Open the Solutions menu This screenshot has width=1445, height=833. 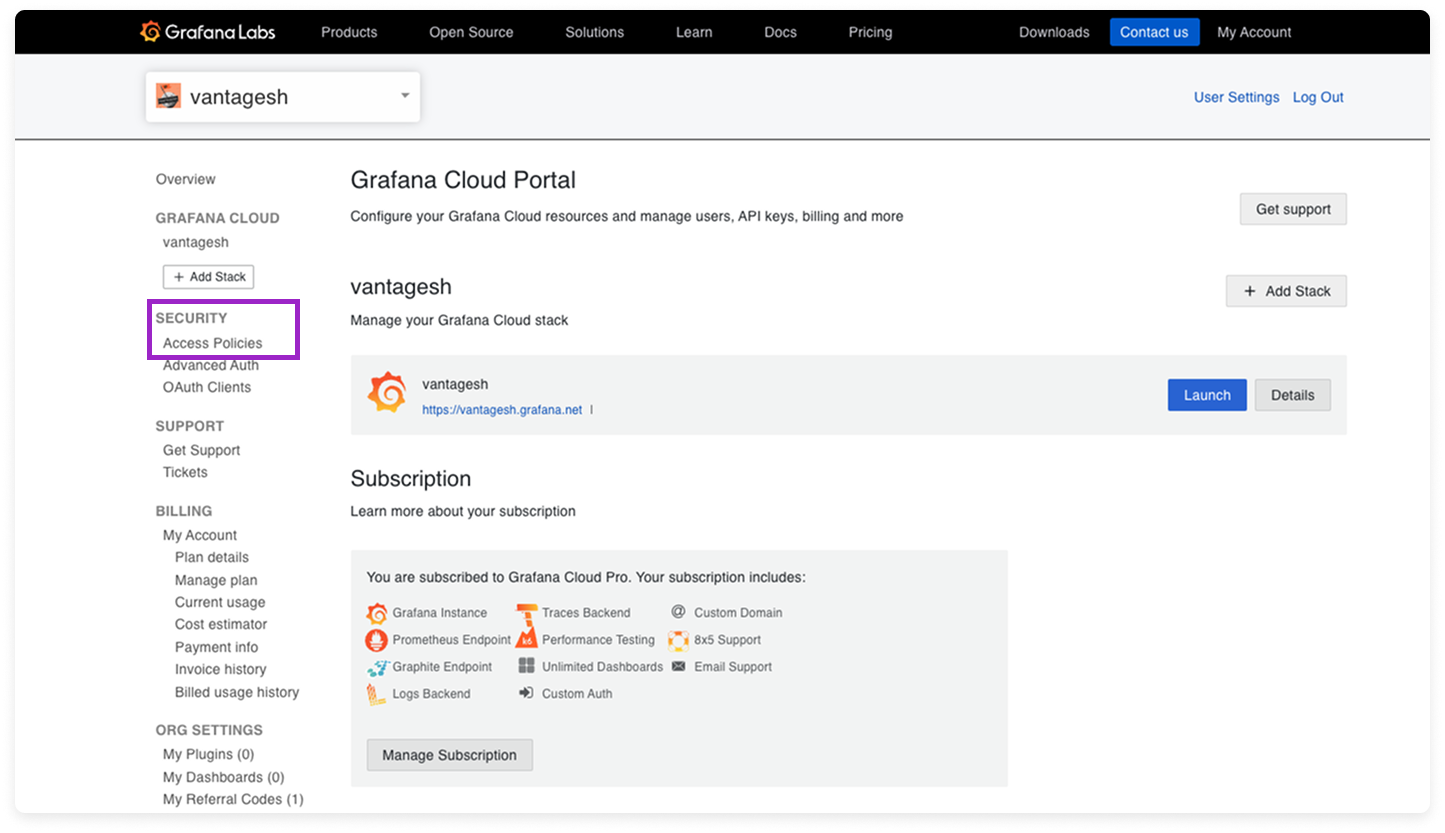click(594, 32)
